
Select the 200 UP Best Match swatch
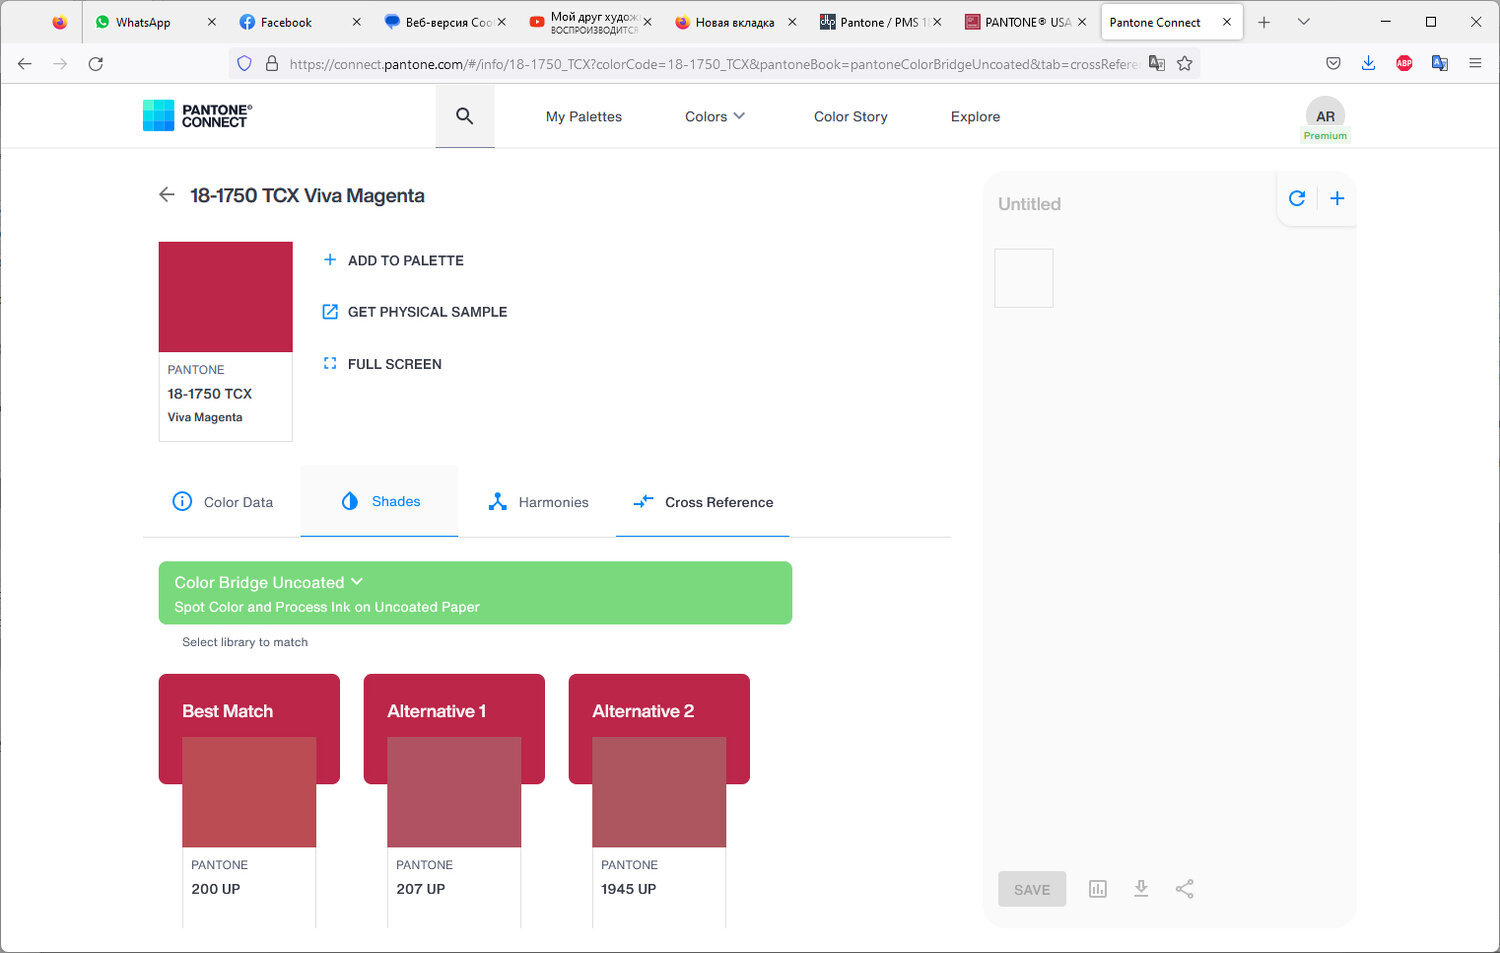click(x=249, y=792)
